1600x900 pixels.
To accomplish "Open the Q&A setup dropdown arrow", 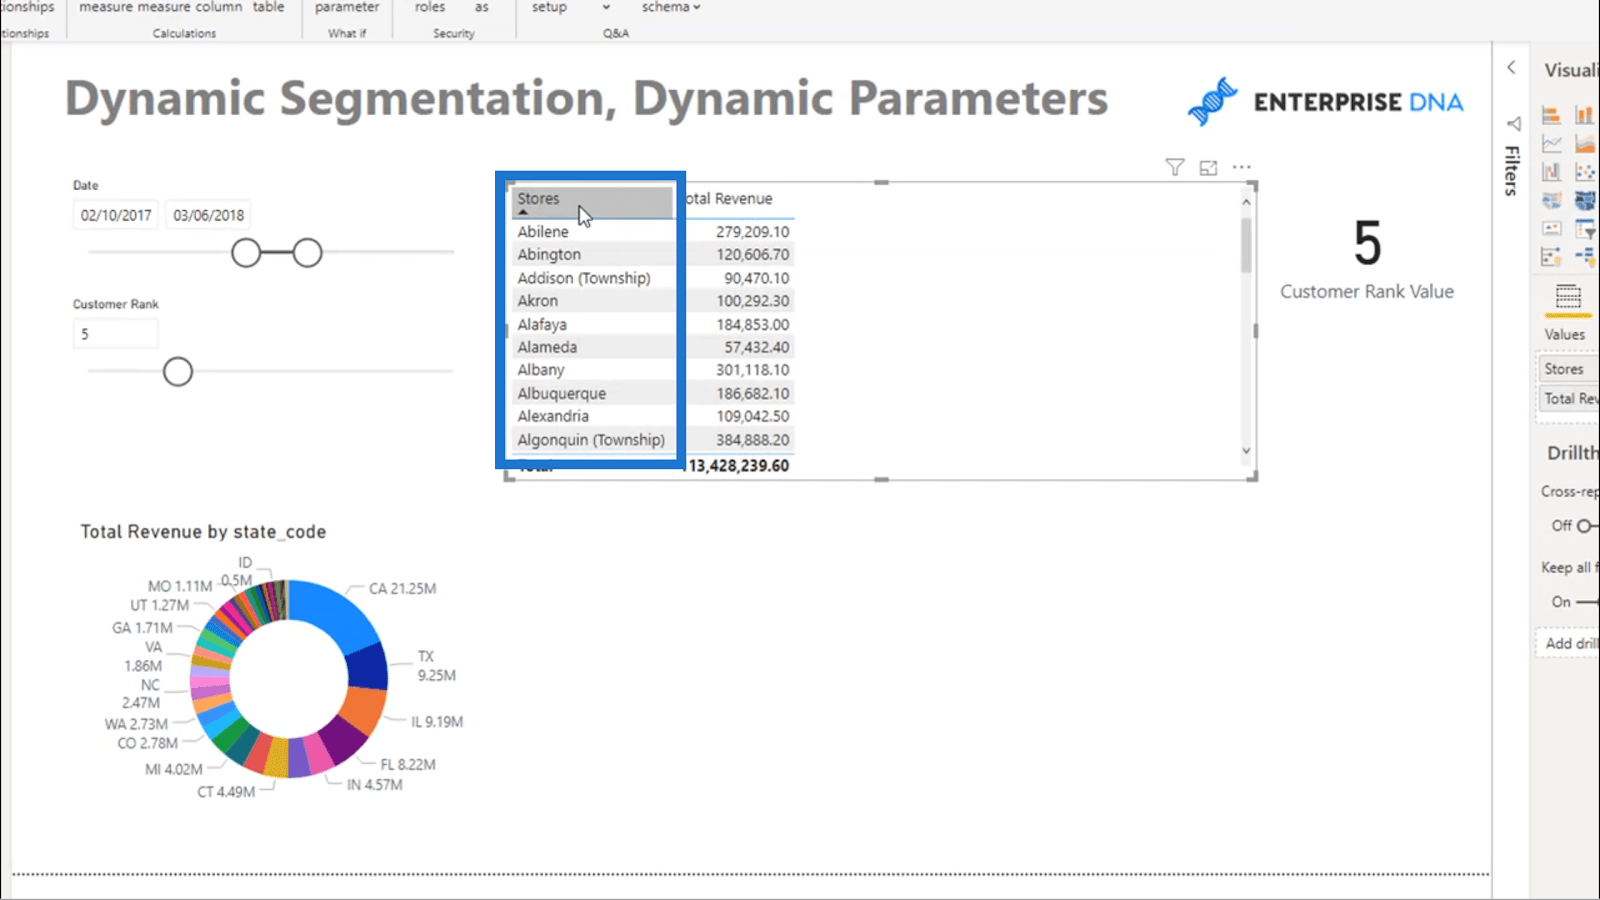I will pyautogui.click(x=605, y=7).
